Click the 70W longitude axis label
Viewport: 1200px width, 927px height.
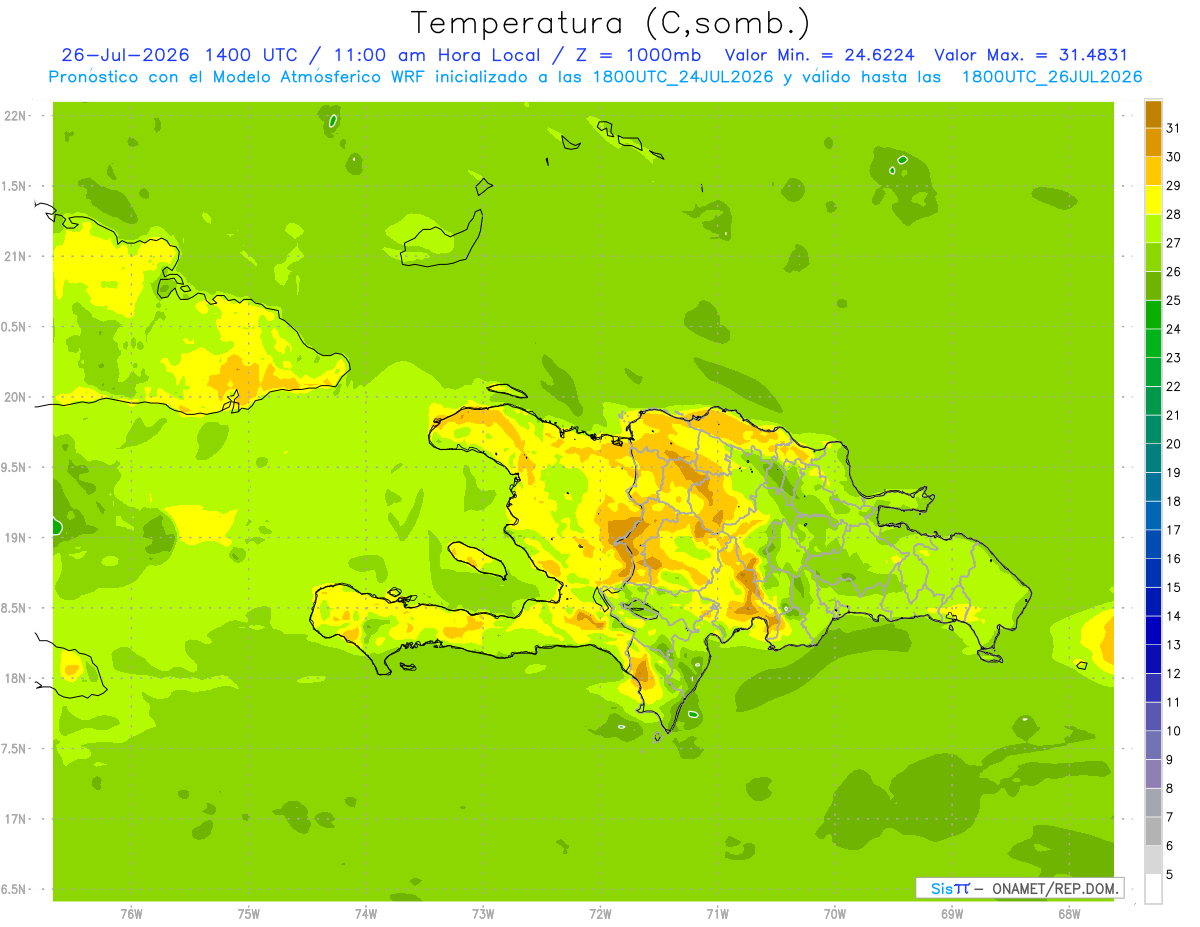tap(835, 914)
